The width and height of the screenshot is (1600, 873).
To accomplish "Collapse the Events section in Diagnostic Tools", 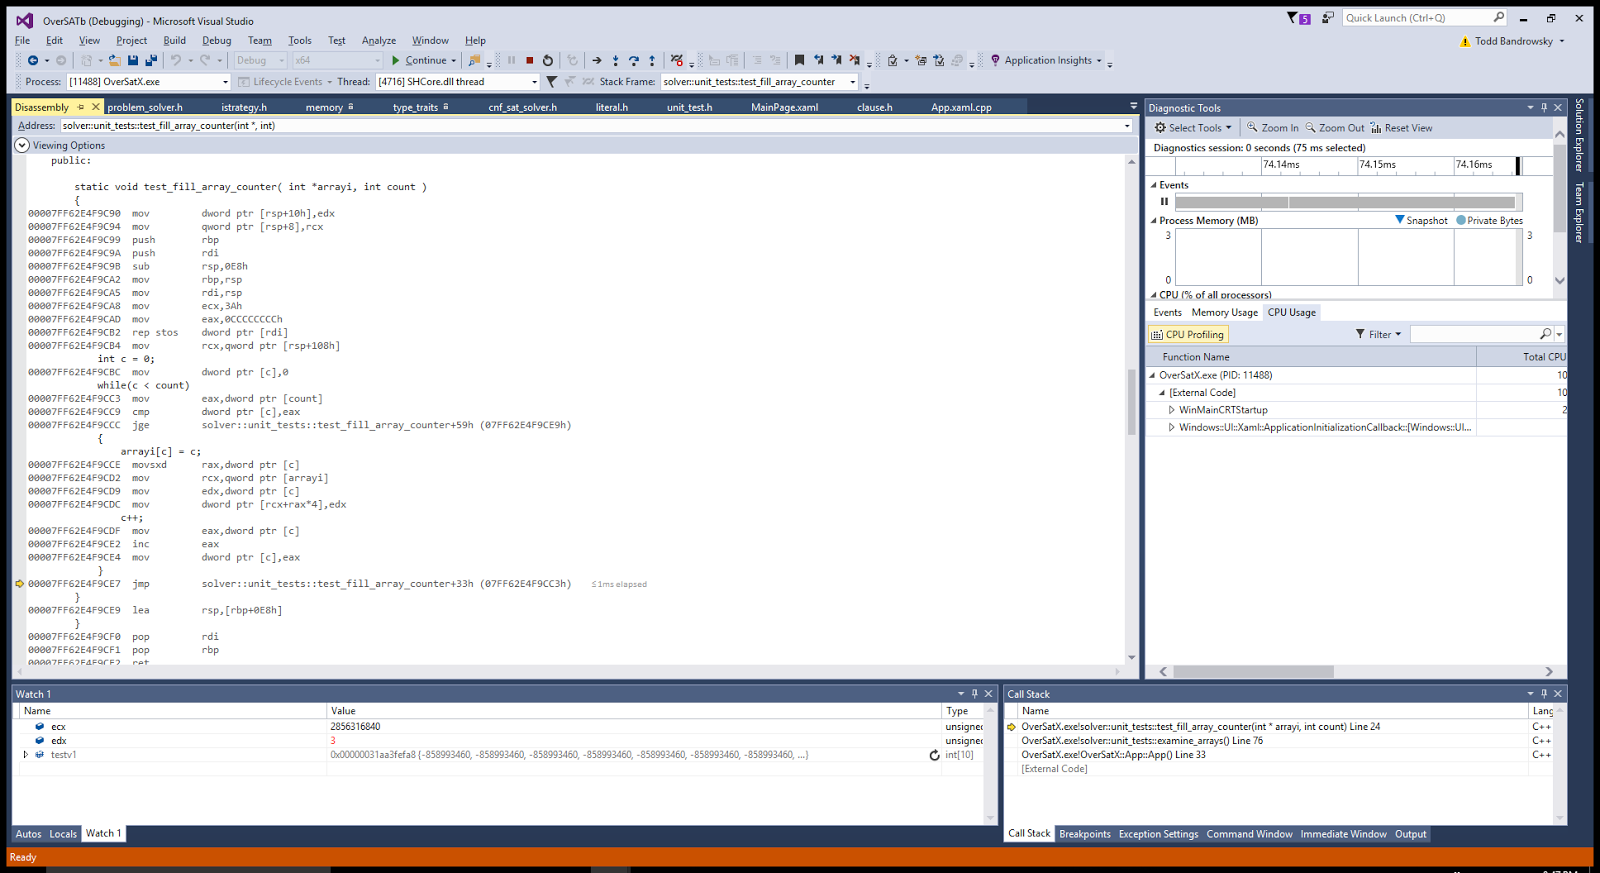I will (x=1153, y=185).
